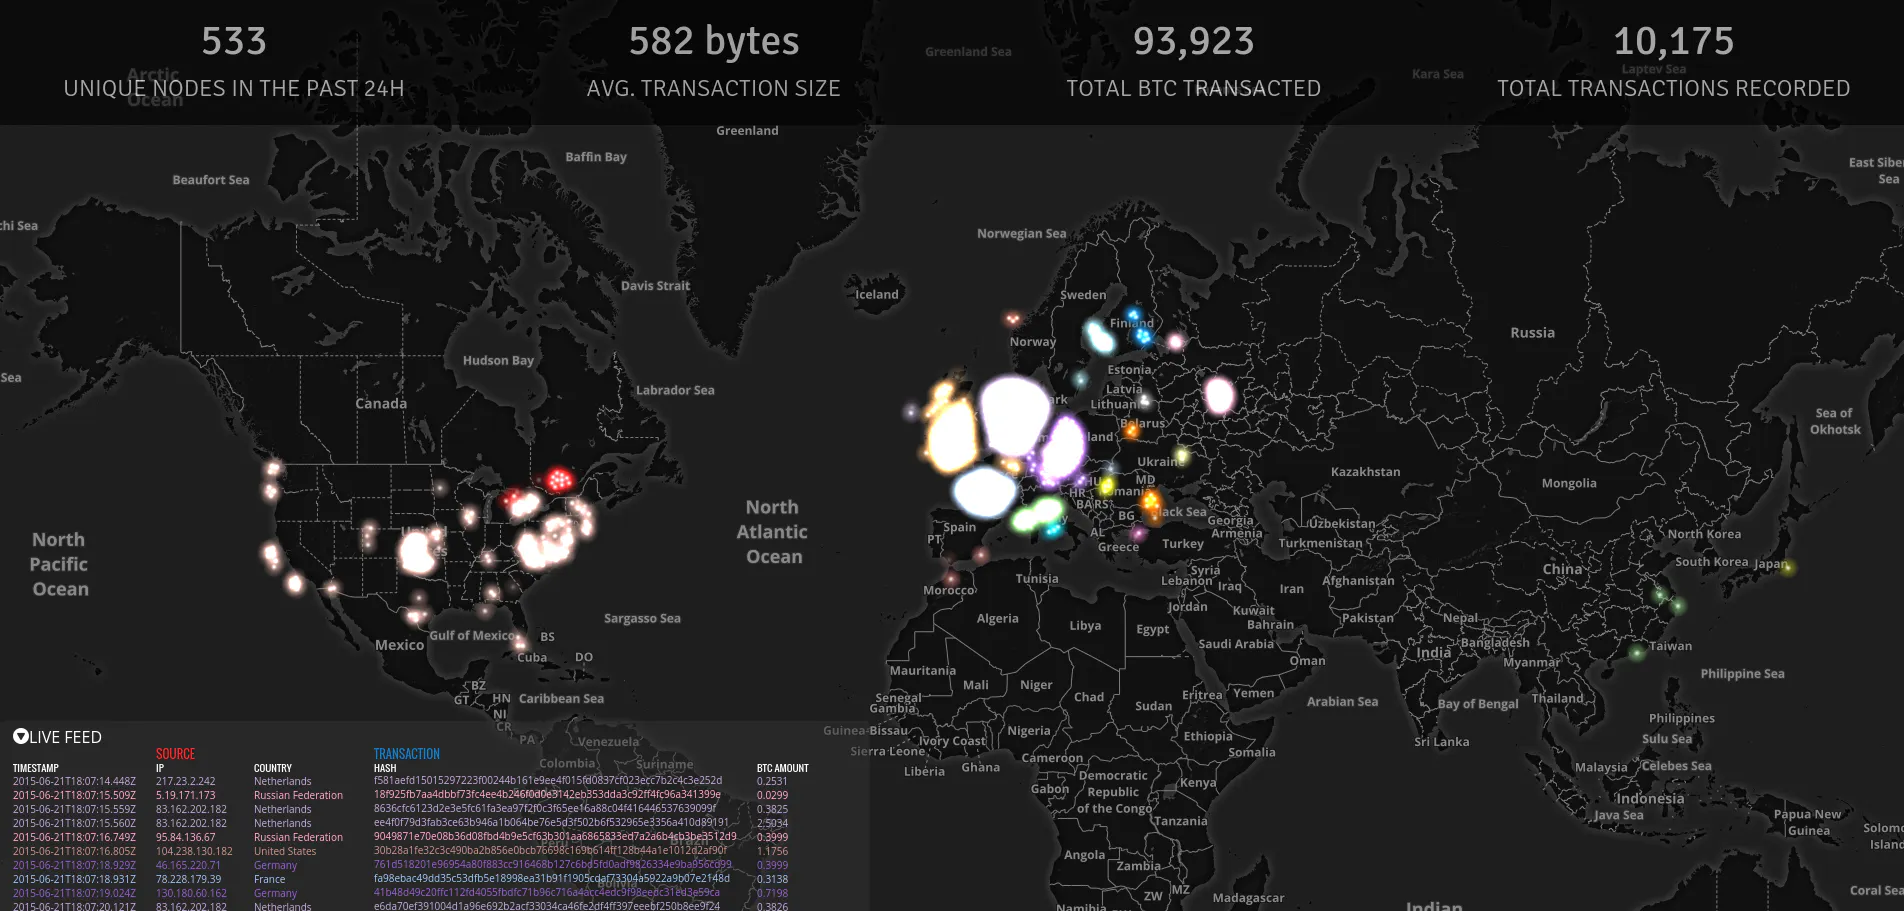
Task: Select IP address 5.19.171.173
Action: point(185,795)
